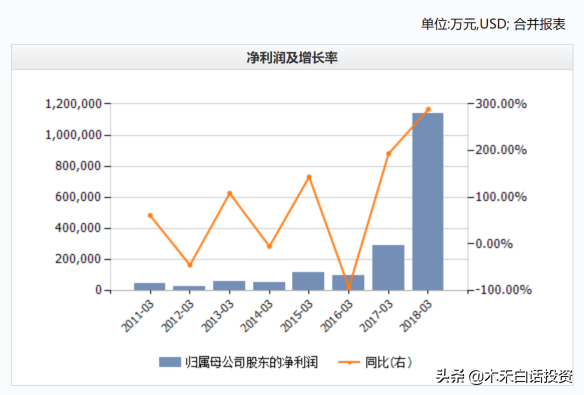The image size is (584, 395).
Task: Select the 2012-03 net profit bar
Action: (189, 288)
